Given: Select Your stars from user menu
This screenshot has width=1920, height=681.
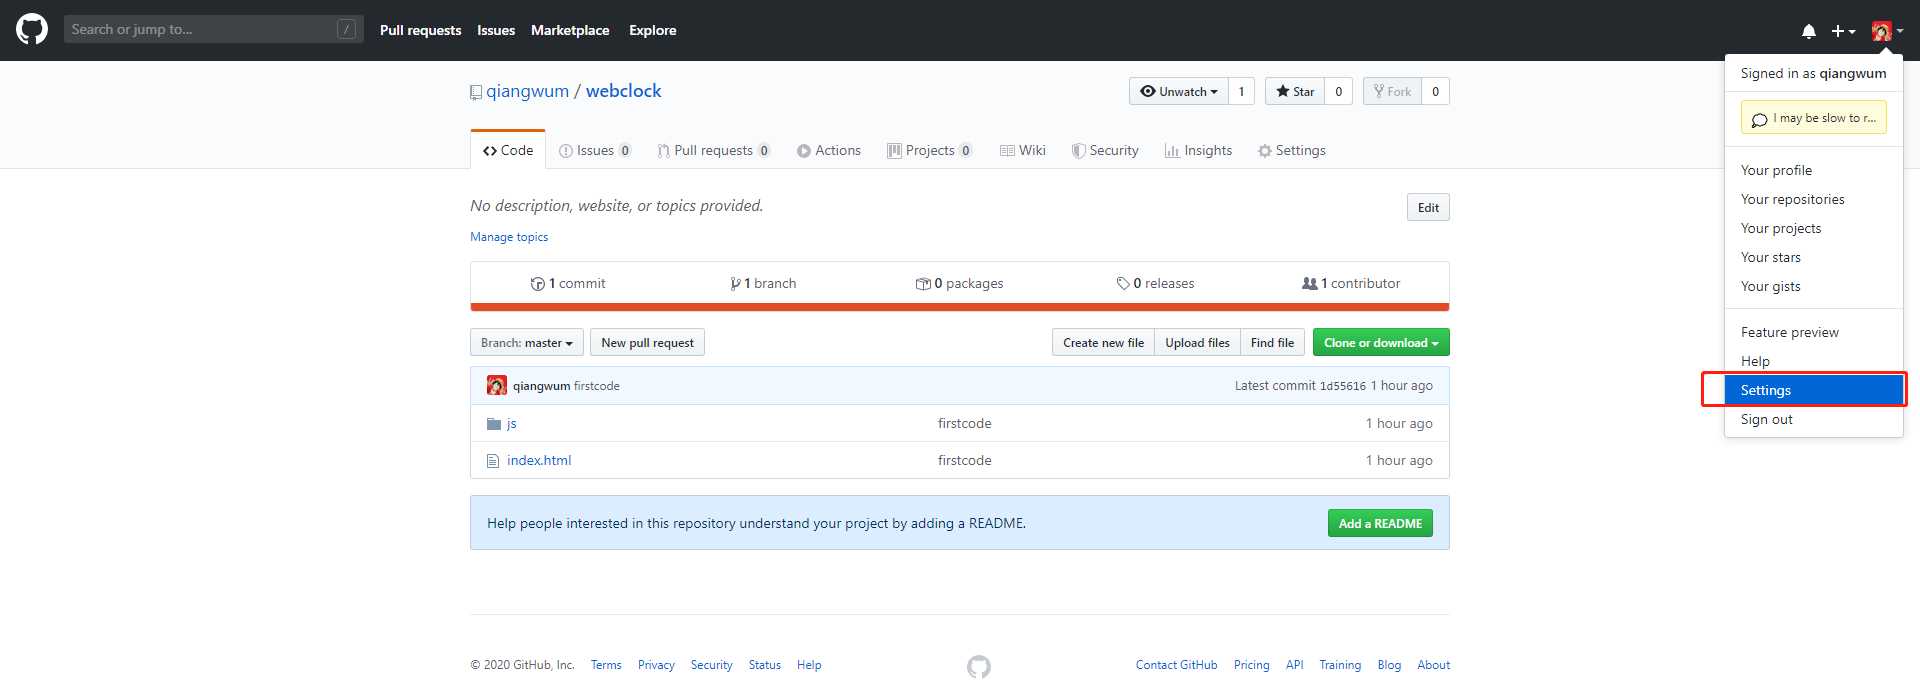Looking at the screenshot, I should [1814, 257].
